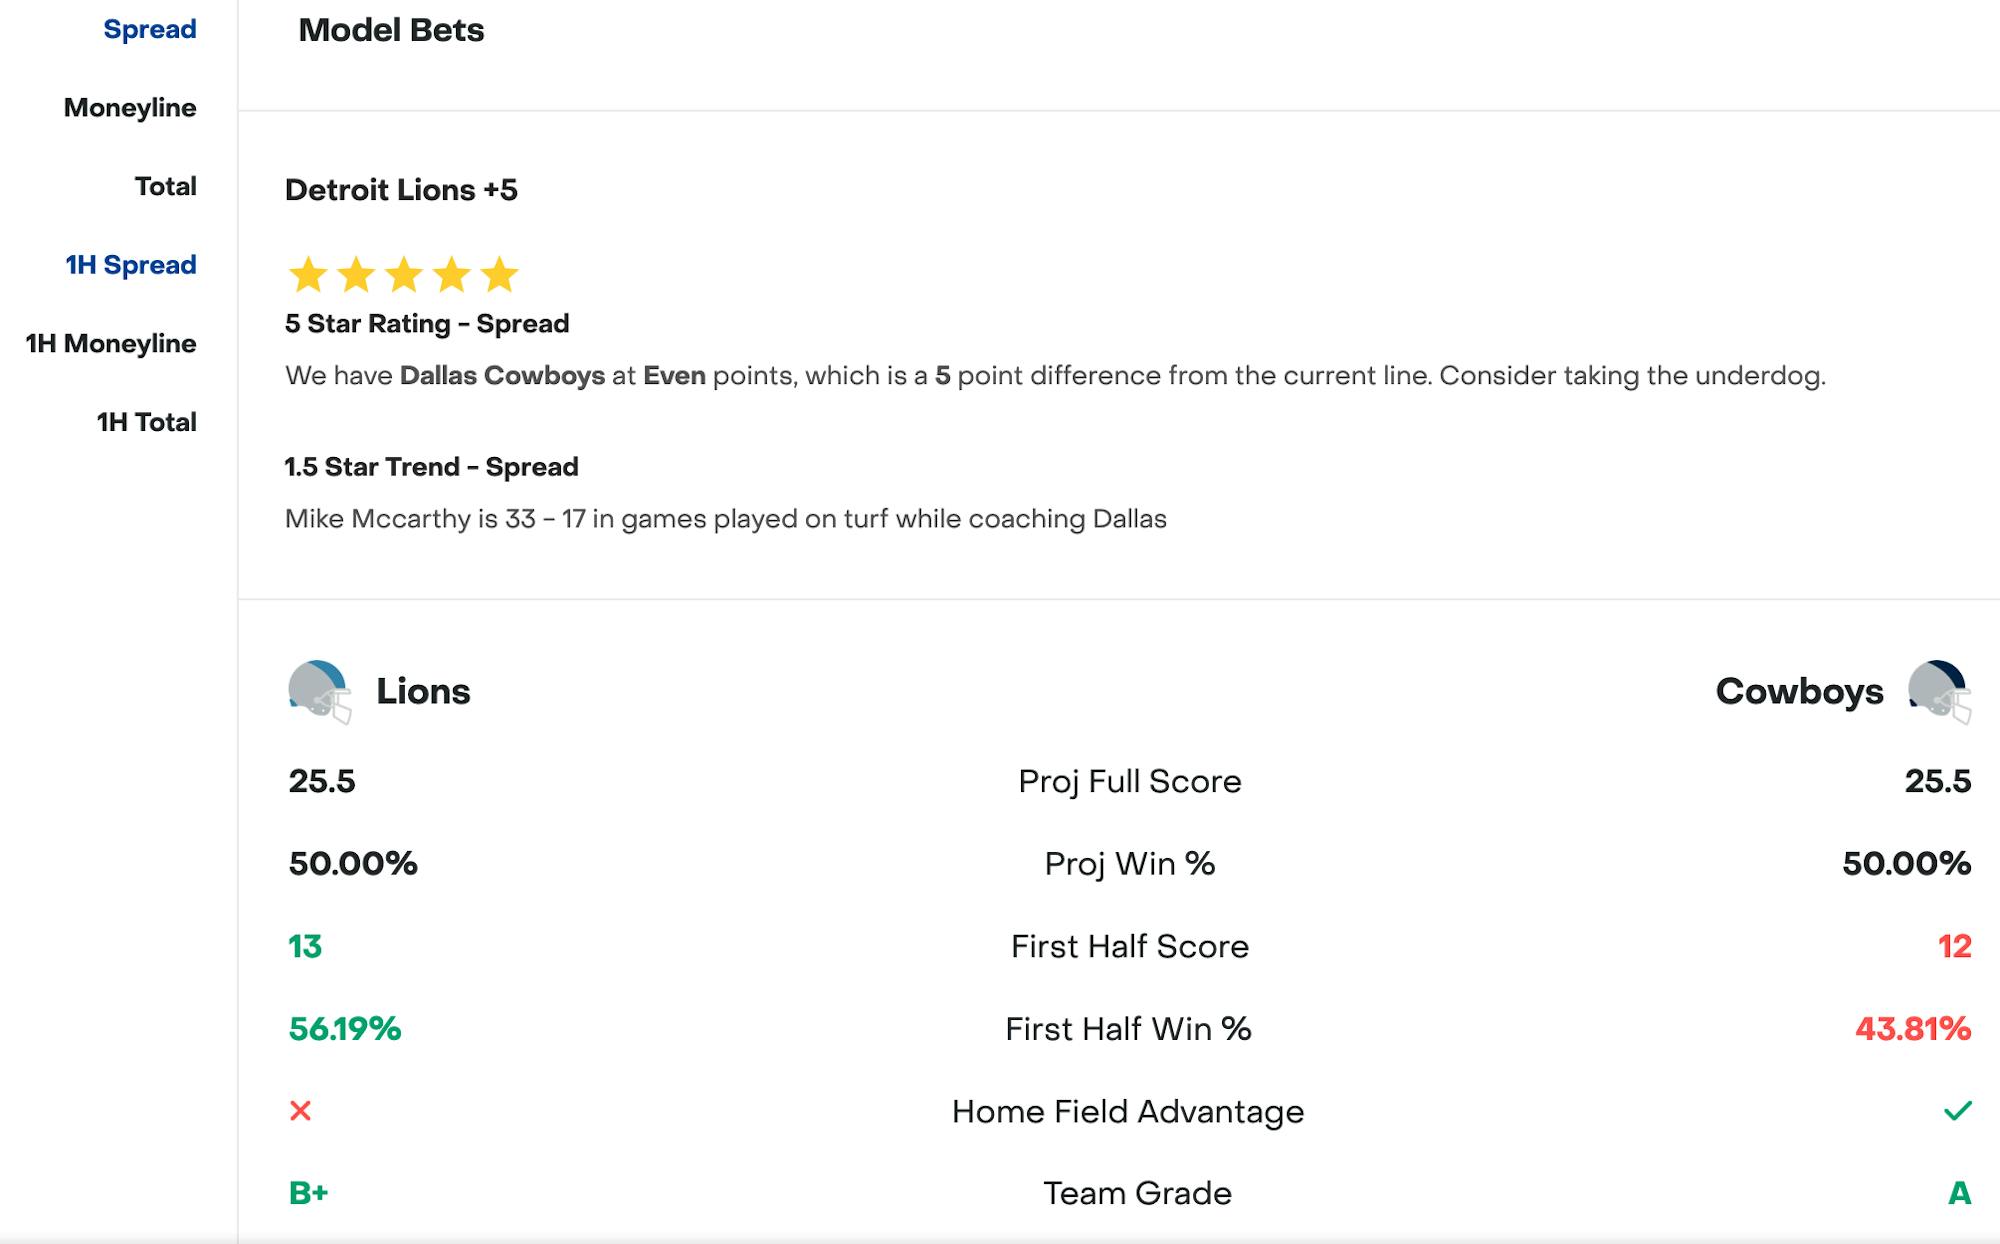
Task: Click the Model Bets heading
Action: pos(391,30)
